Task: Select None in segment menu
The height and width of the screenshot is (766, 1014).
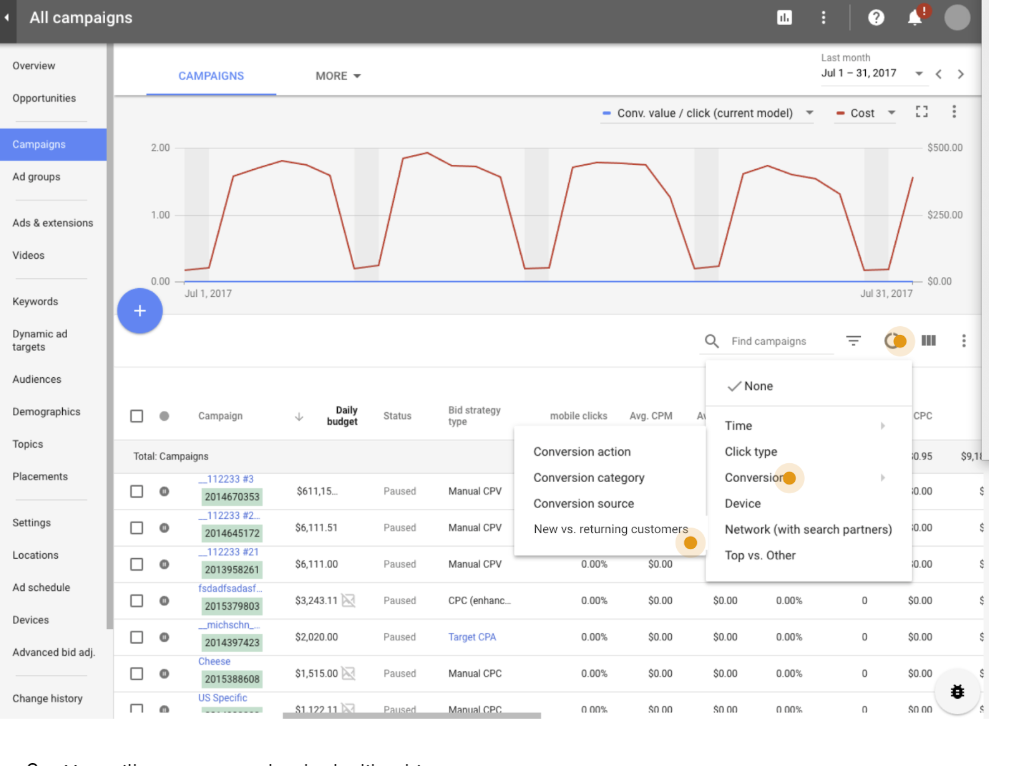Action: [x=808, y=386]
